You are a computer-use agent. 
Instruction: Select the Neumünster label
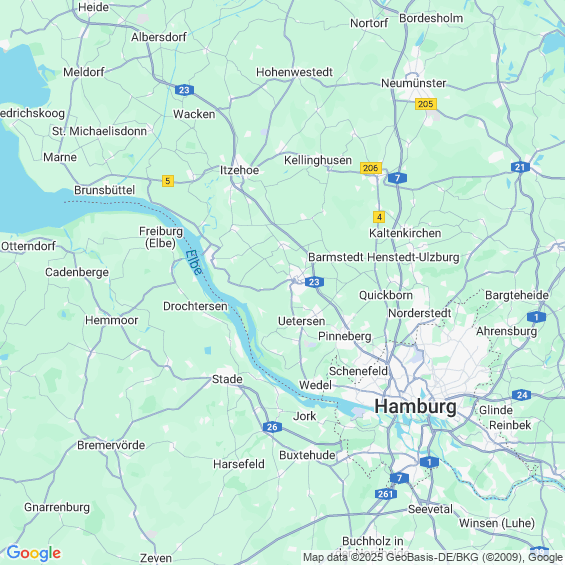(x=413, y=83)
